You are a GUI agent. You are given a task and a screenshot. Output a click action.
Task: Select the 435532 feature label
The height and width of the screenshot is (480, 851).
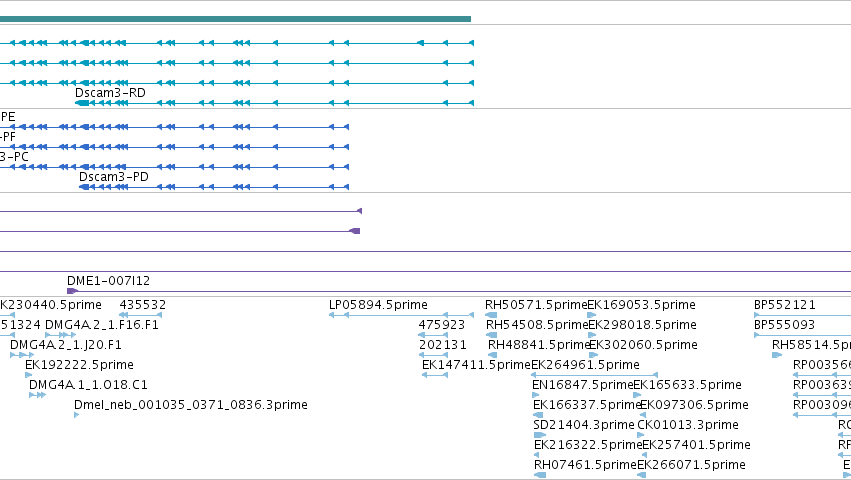[x=143, y=305]
